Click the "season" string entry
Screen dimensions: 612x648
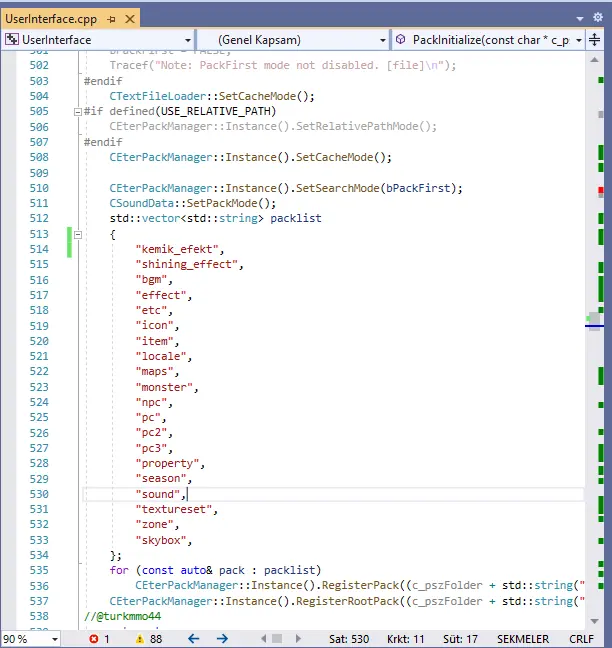click(161, 479)
